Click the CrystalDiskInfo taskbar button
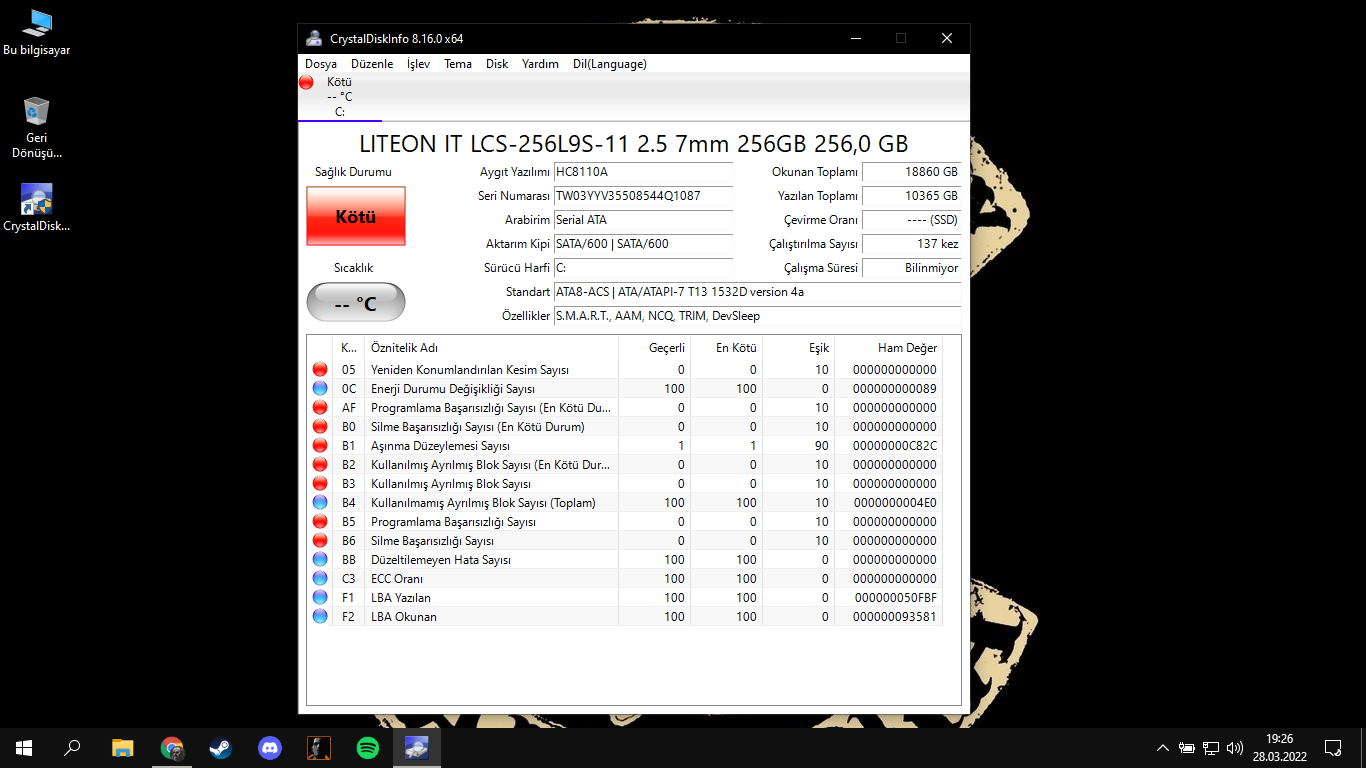 [417, 748]
